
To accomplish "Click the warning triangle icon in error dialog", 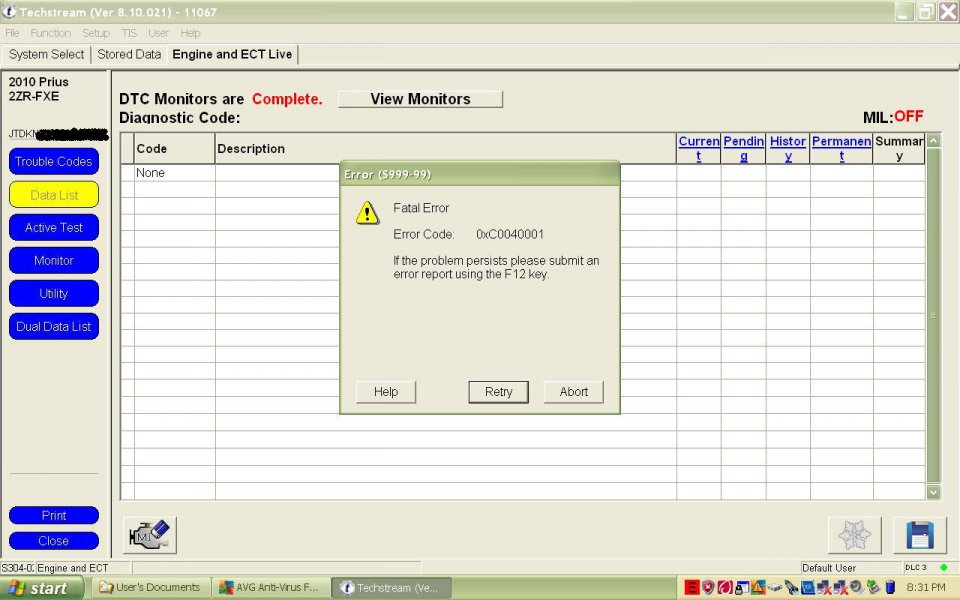I will [x=367, y=213].
